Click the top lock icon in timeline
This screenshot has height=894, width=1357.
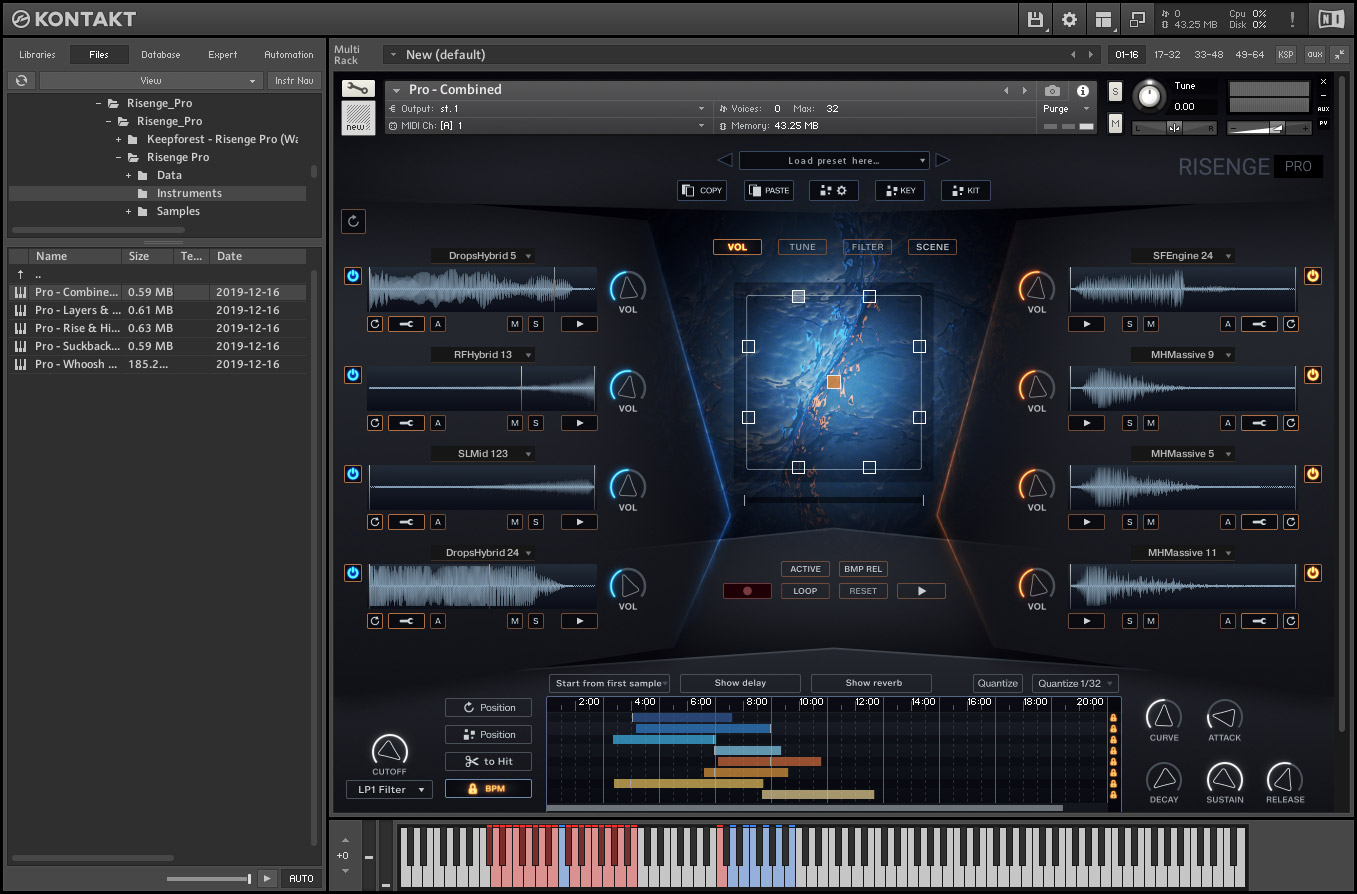point(1113,718)
